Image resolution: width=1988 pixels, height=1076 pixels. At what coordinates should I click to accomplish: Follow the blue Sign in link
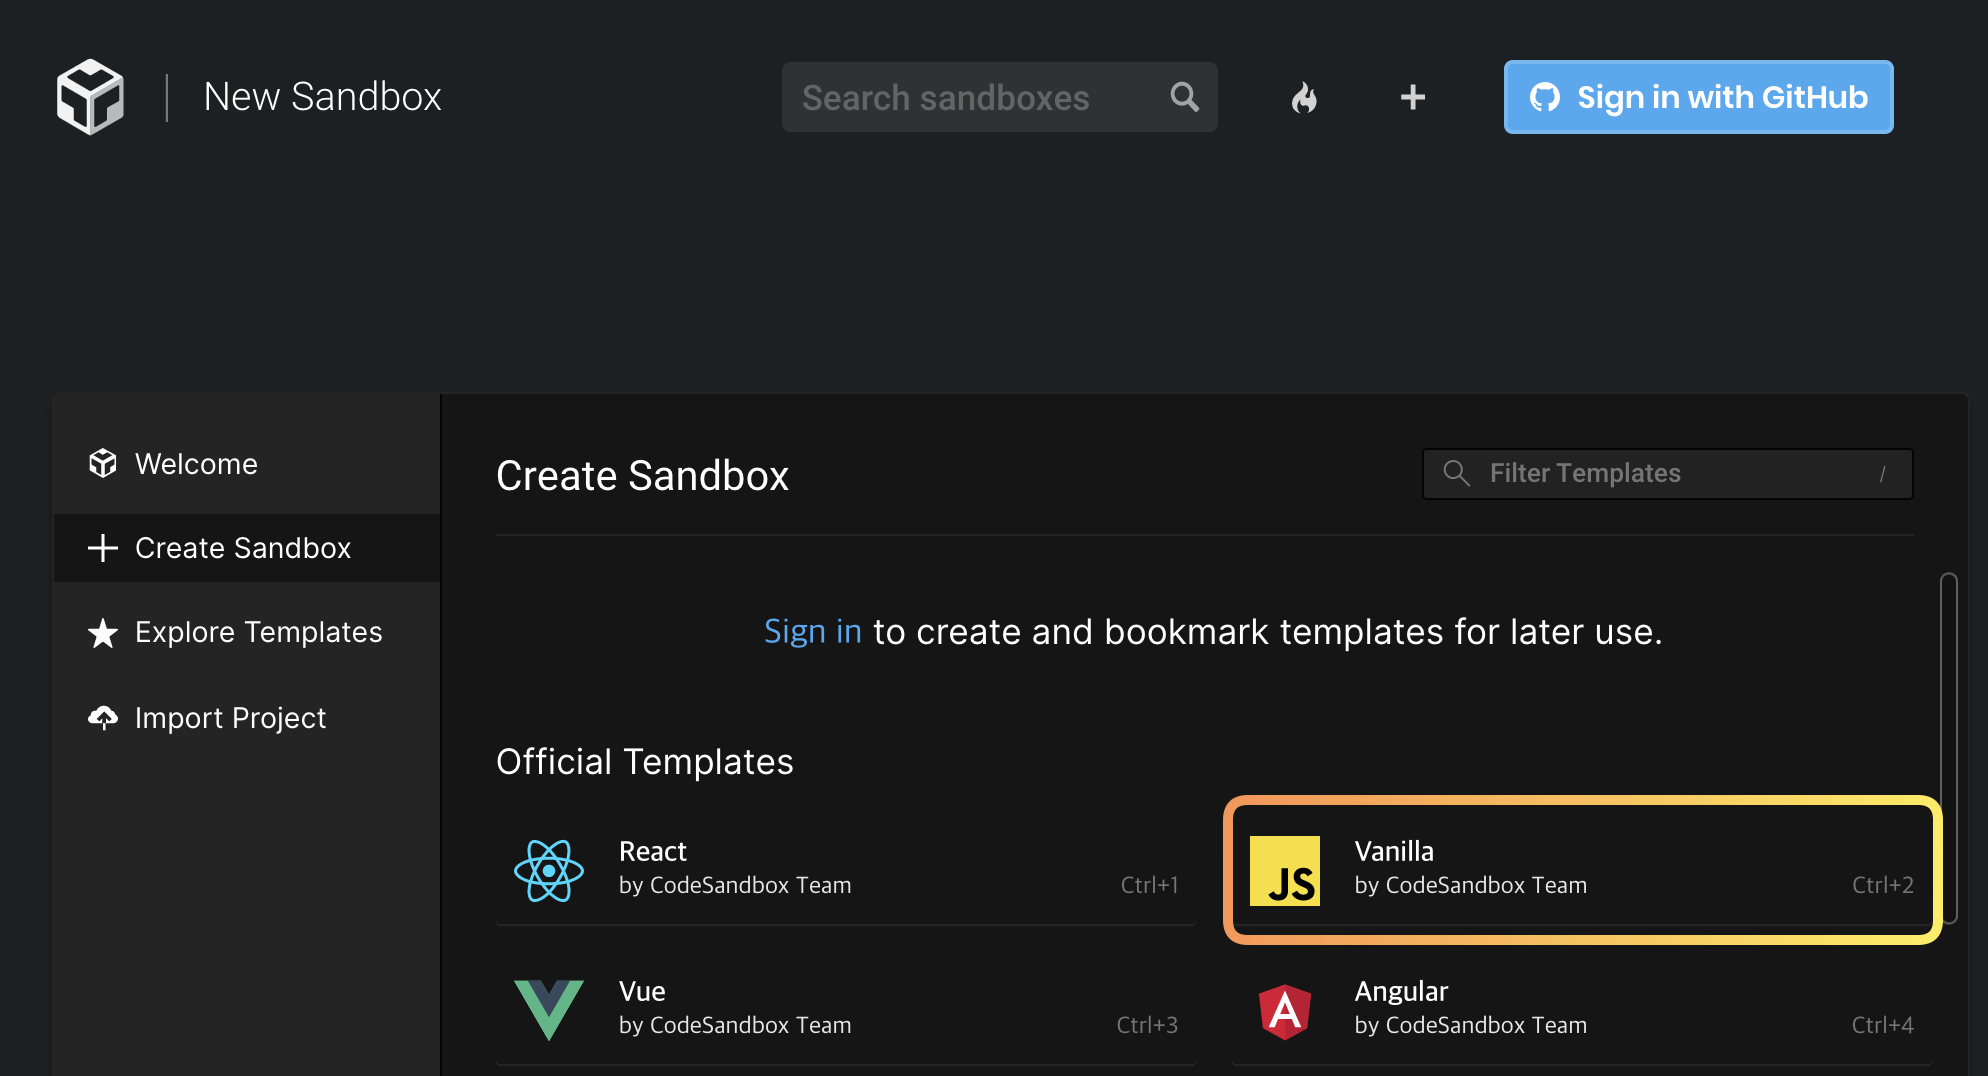pos(812,631)
